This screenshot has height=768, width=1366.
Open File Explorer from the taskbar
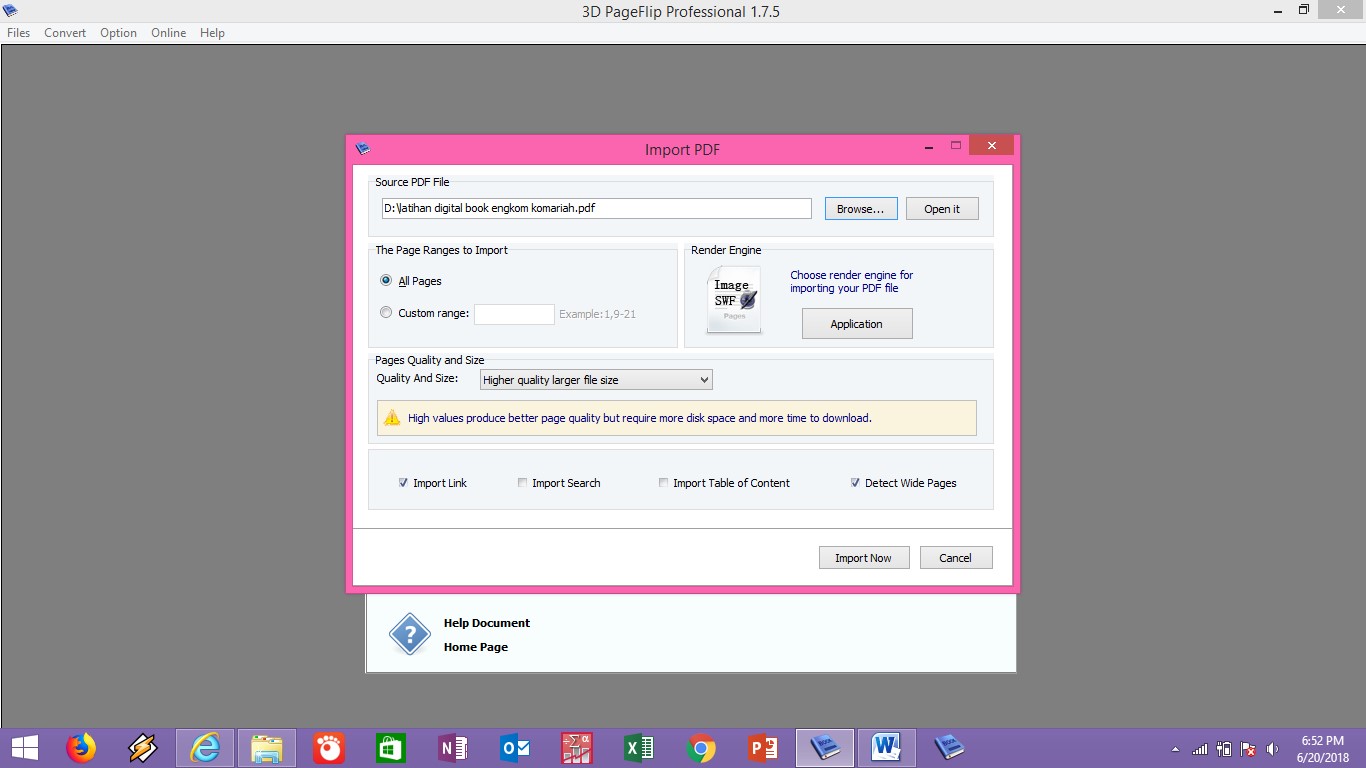(x=267, y=748)
